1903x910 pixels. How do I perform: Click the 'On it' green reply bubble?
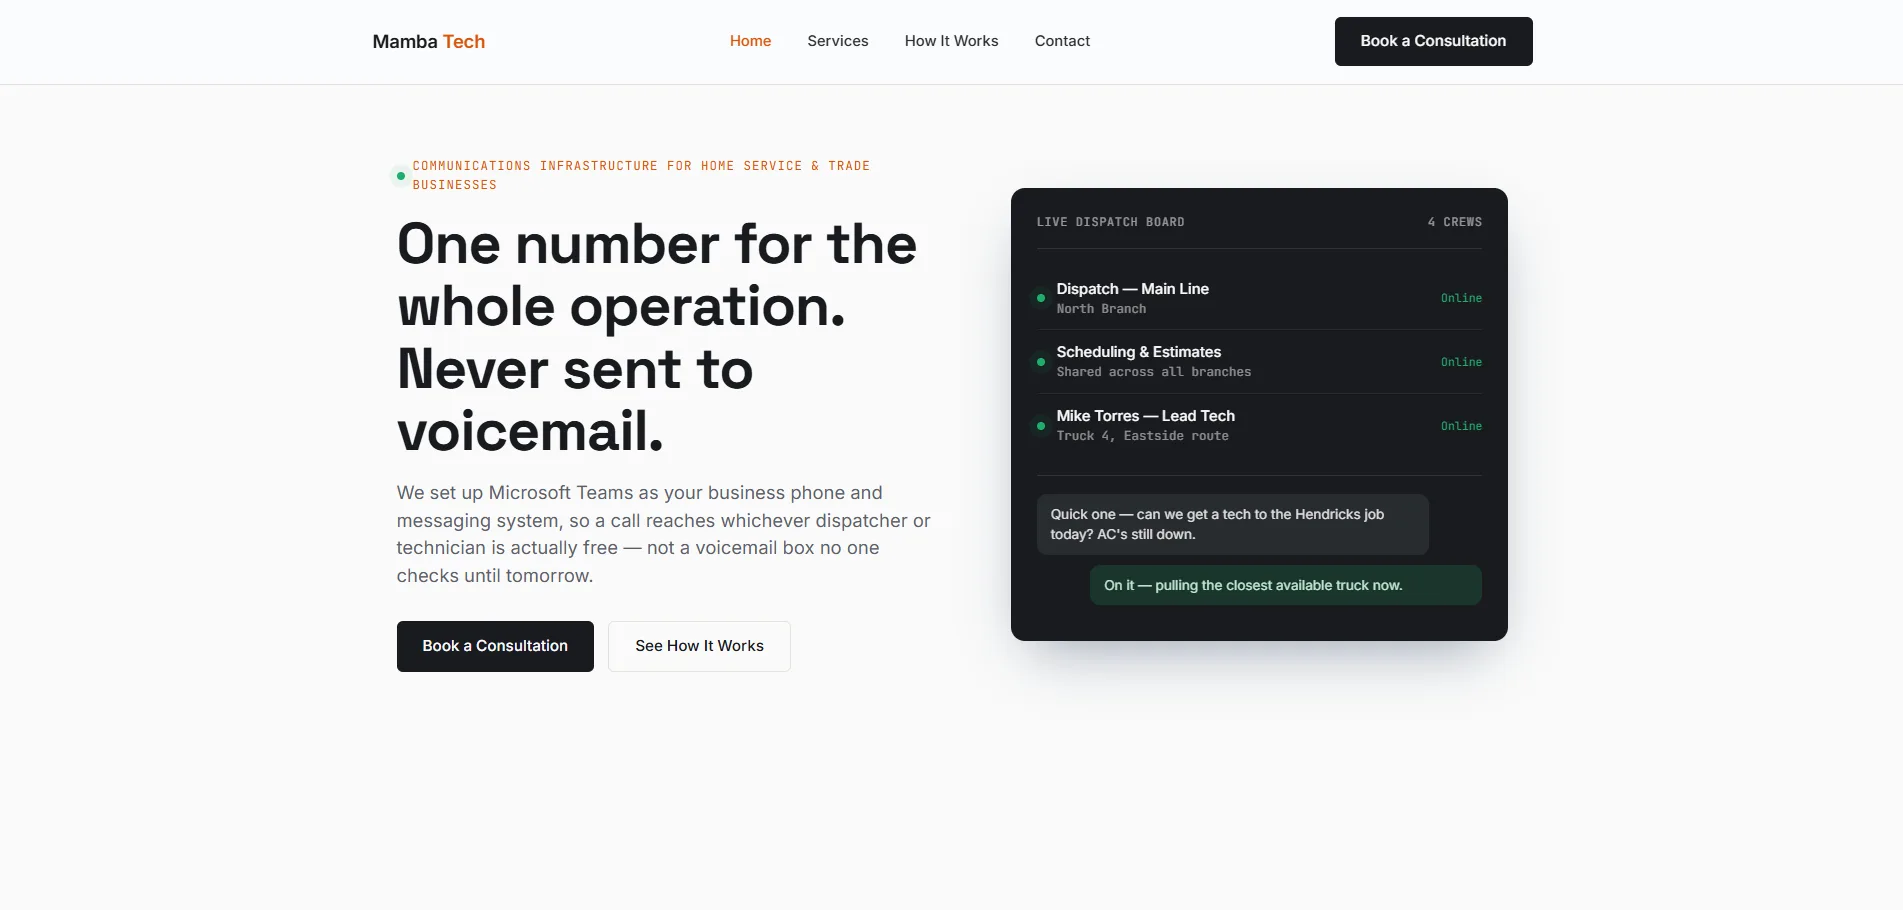tap(1285, 585)
